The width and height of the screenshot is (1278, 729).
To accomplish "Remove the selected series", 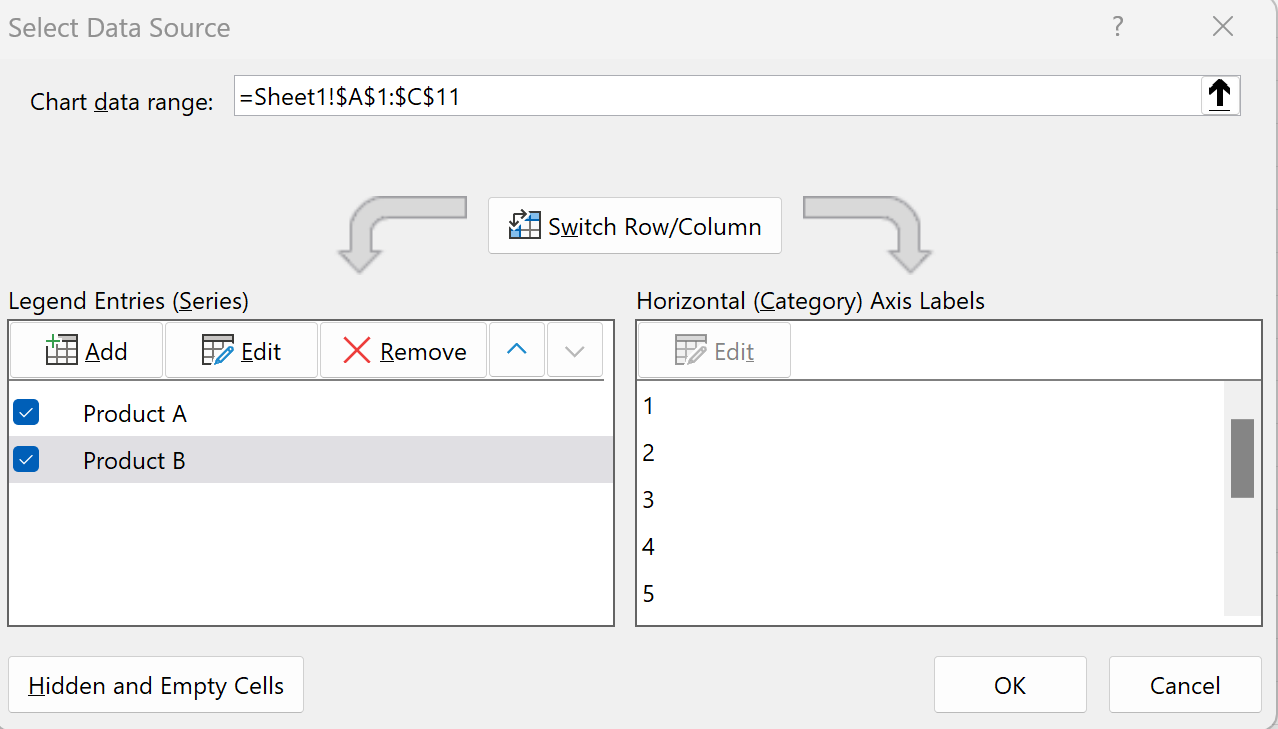I will (403, 351).
